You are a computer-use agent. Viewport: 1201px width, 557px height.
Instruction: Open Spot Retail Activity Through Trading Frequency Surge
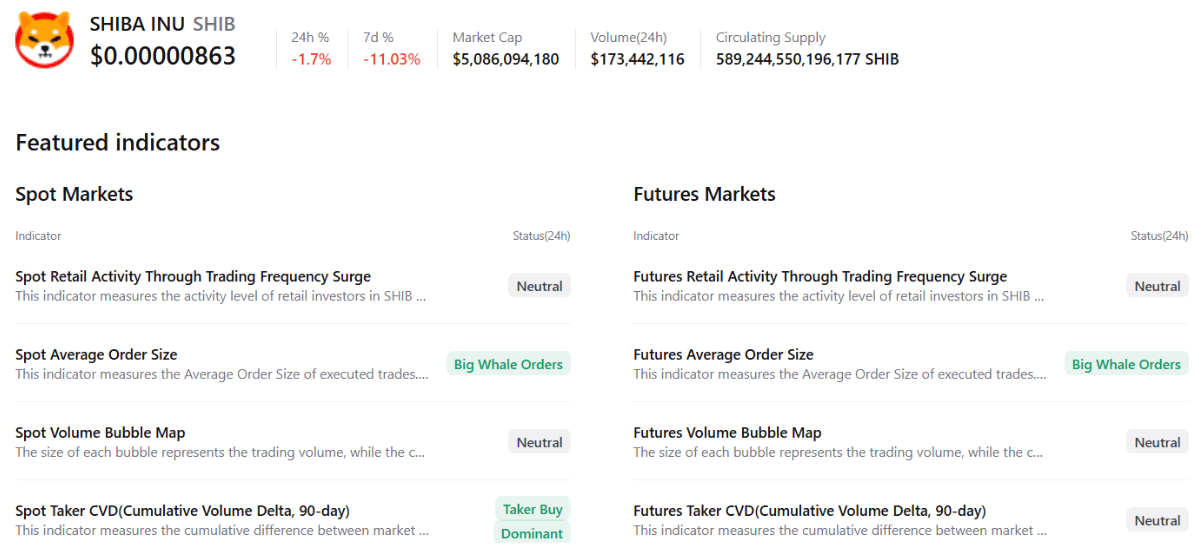pos(193,277)
